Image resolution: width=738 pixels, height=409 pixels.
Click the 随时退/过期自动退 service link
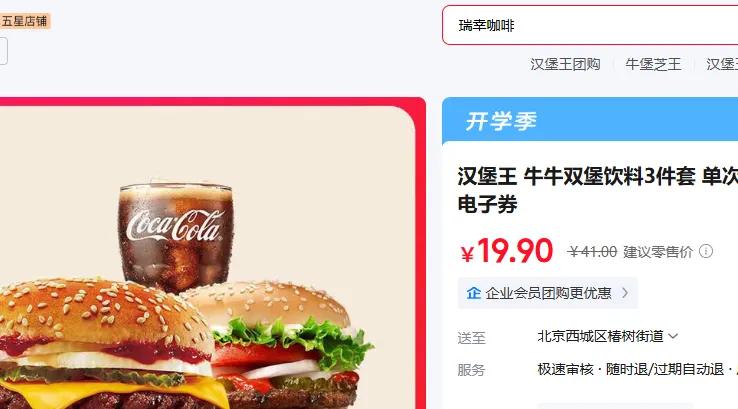pyautogui.click(x=665, y=369)
